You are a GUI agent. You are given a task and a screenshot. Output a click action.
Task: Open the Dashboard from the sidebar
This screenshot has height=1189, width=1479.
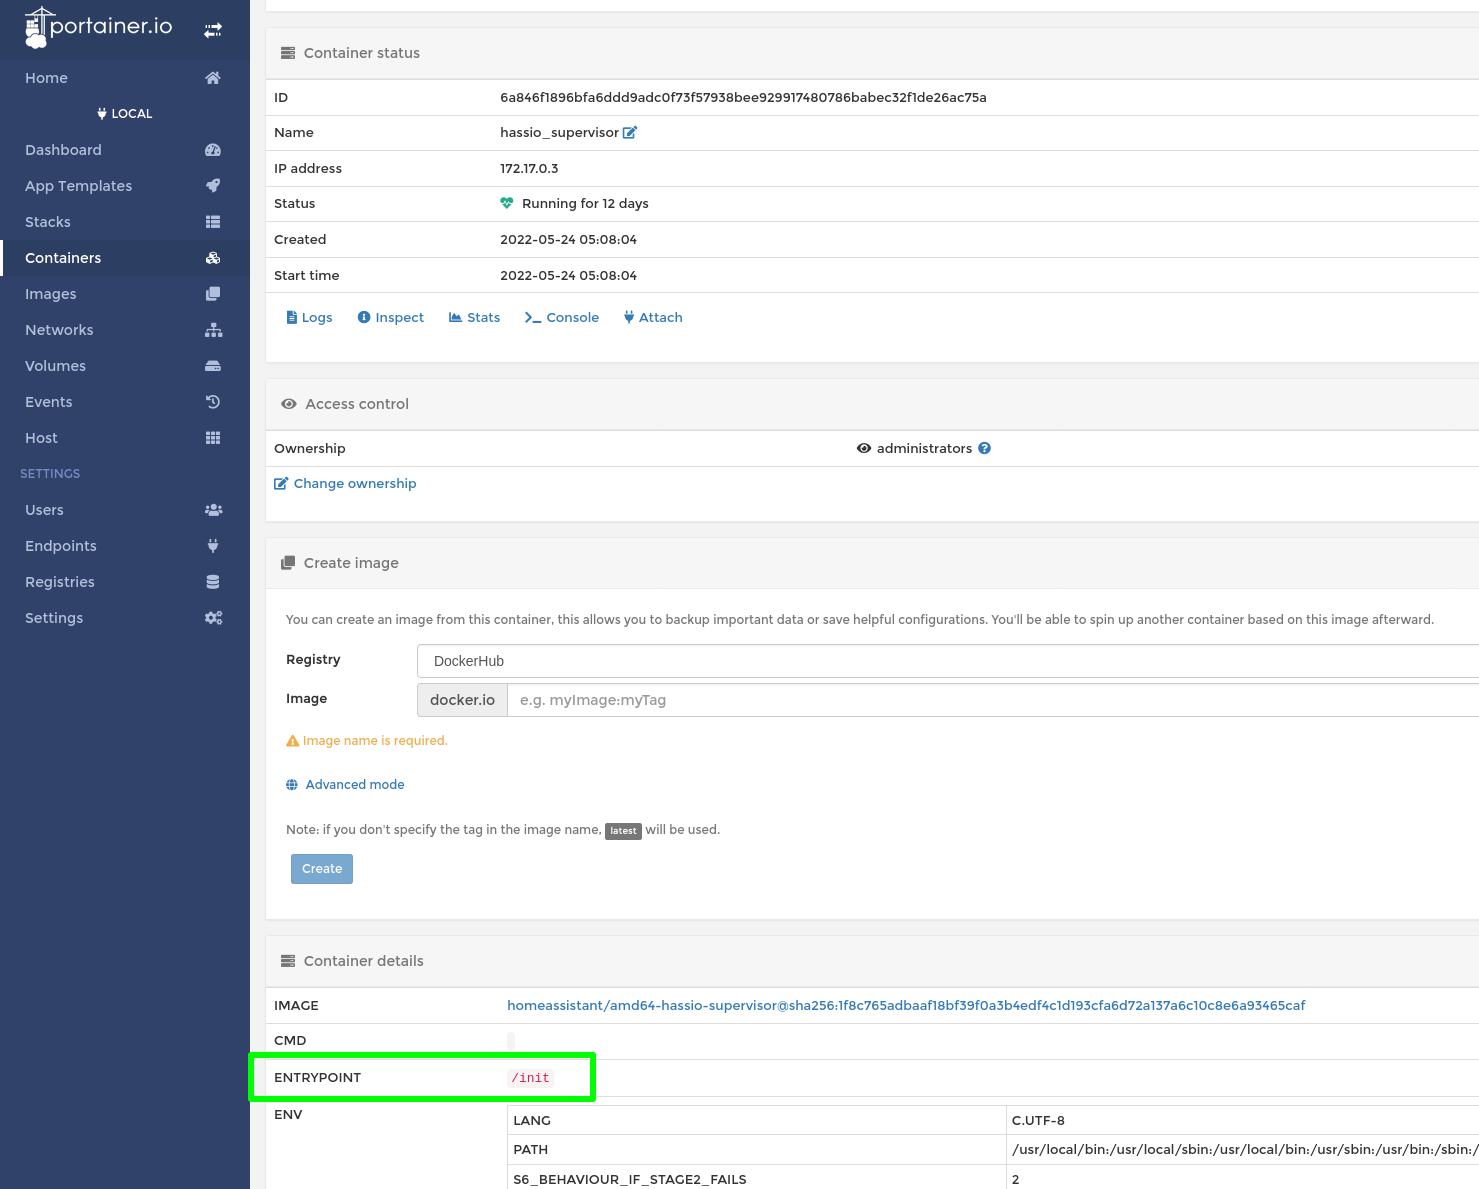tap(63, 149)
